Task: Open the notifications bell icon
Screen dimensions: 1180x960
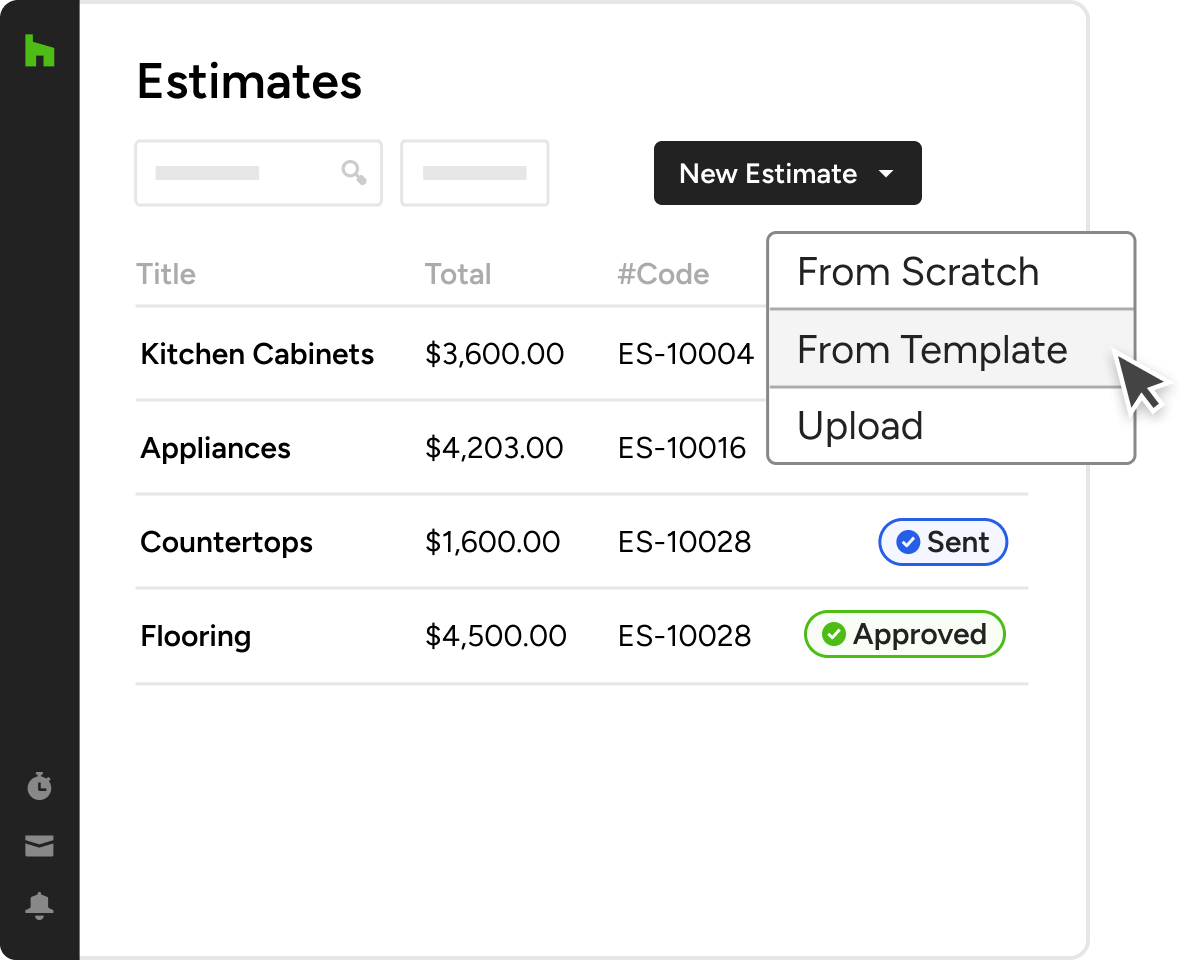Action: click(x=39, y=906)
